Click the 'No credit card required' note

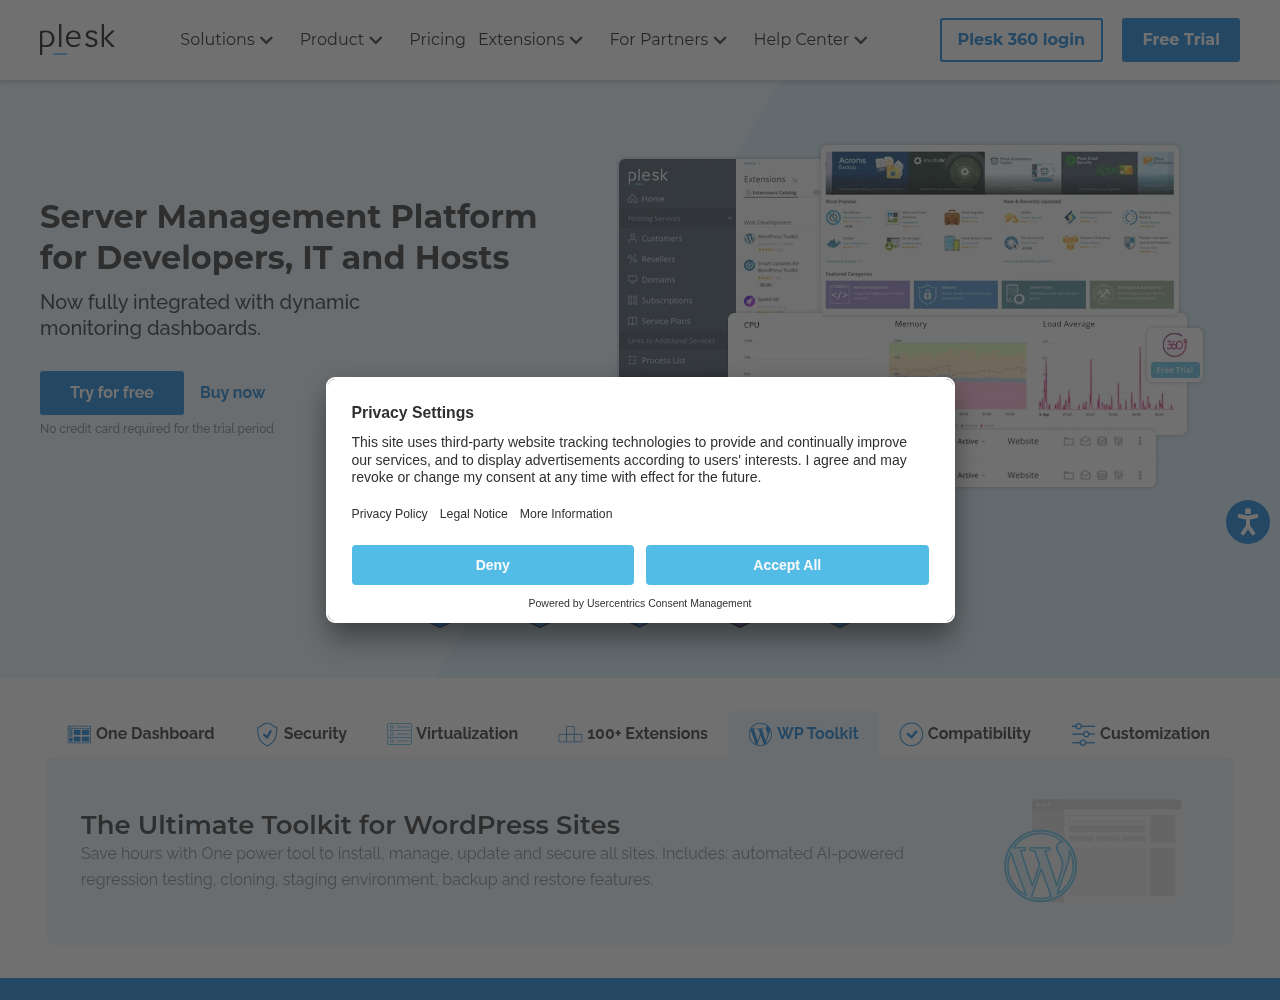157,429
